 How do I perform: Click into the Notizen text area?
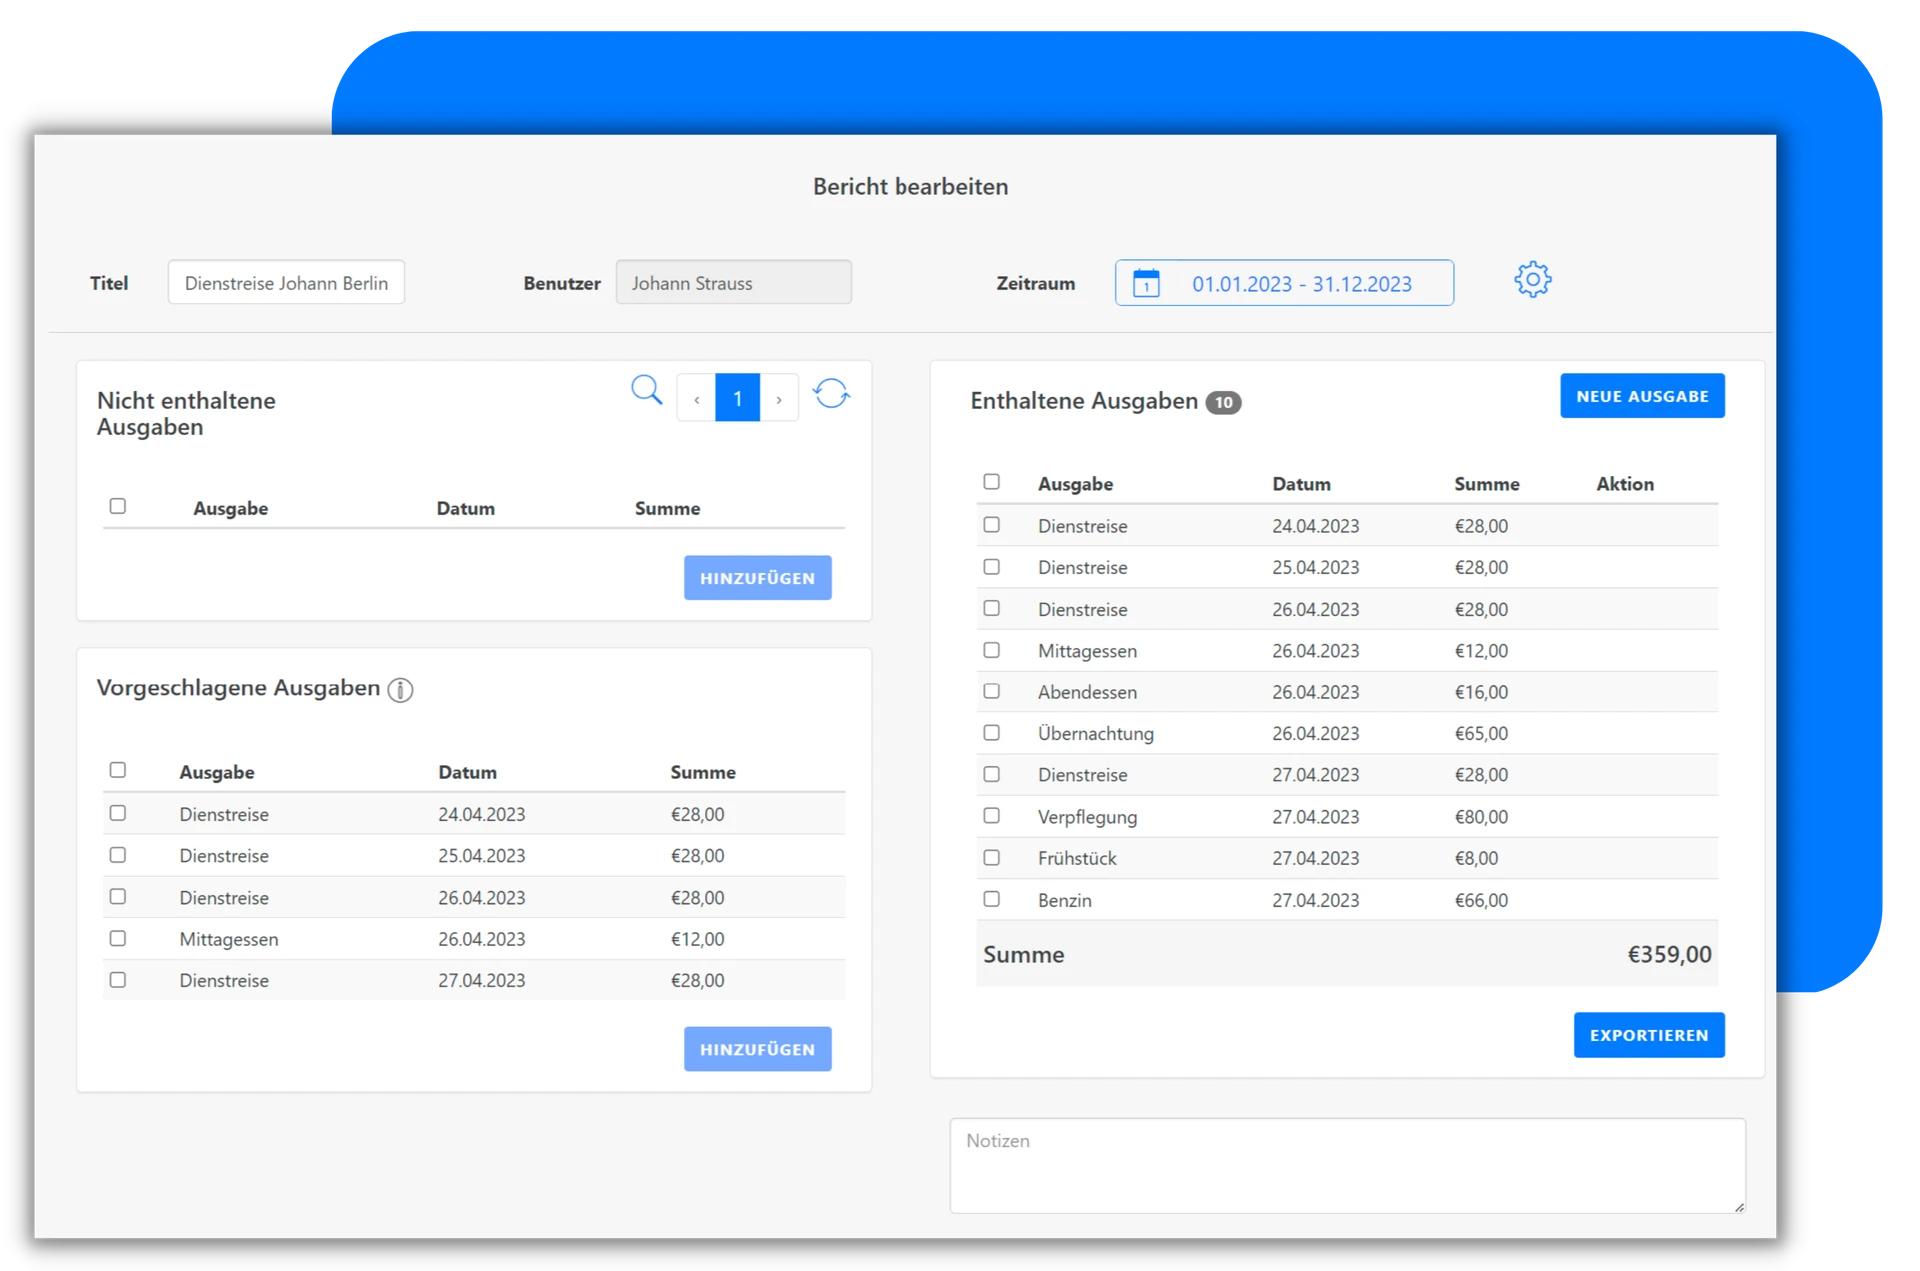pos(1346,1166)
